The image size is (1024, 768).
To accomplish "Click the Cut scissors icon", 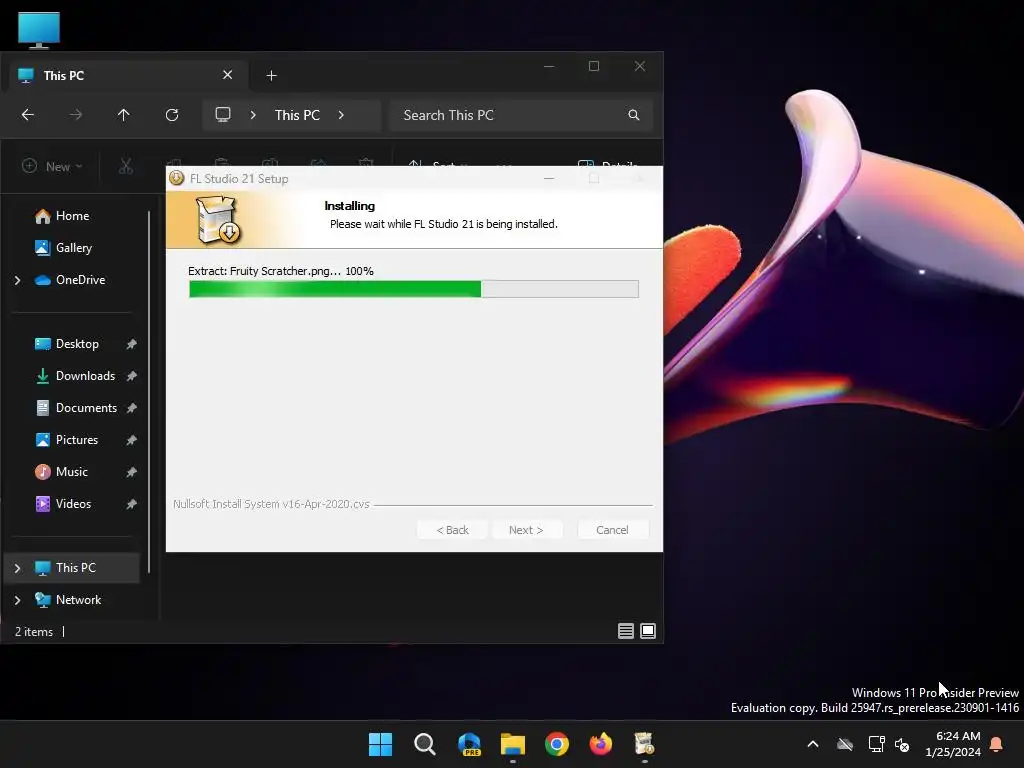I will click(x=125, y=167).
